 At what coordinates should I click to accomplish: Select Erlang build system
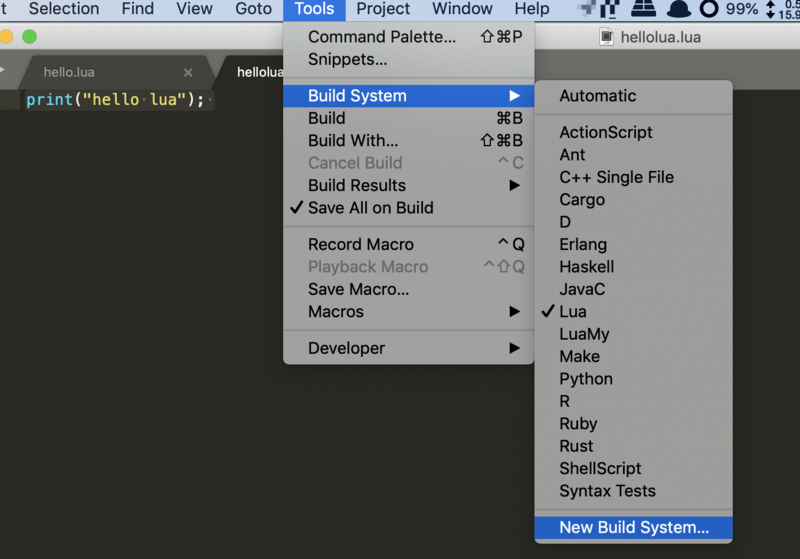click(633, 245)
